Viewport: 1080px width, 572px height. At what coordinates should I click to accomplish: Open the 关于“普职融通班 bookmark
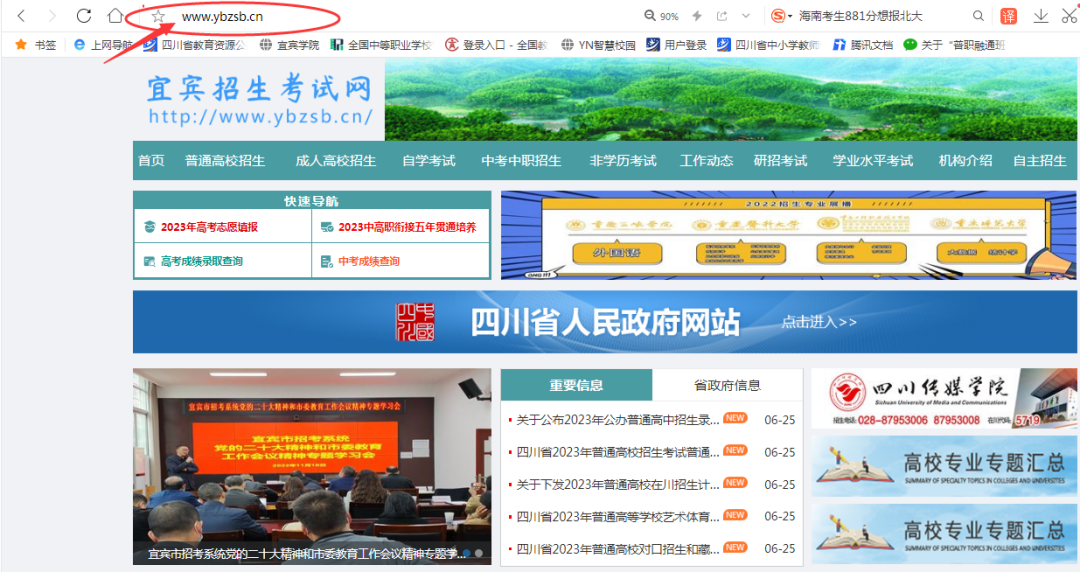click(954, 45)
